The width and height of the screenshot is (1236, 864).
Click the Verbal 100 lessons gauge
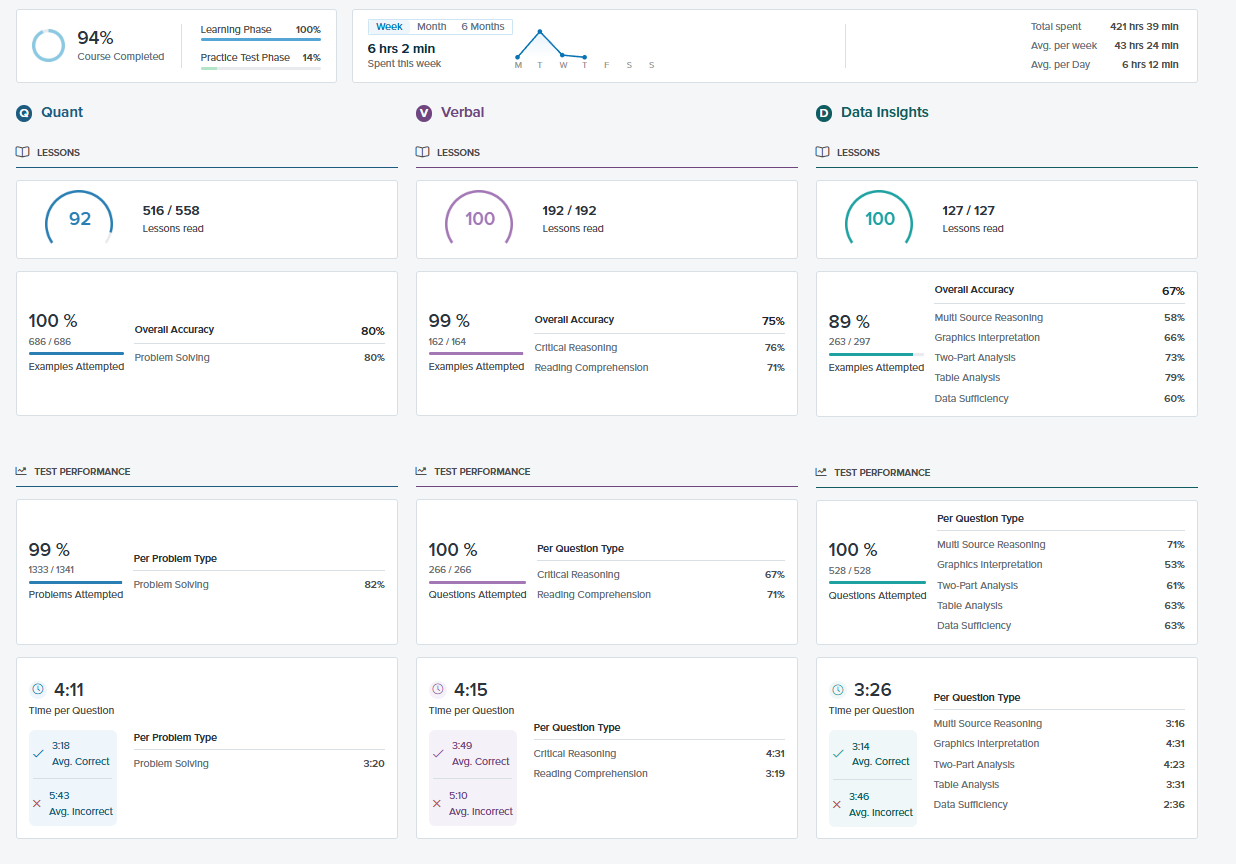(479, 218)
